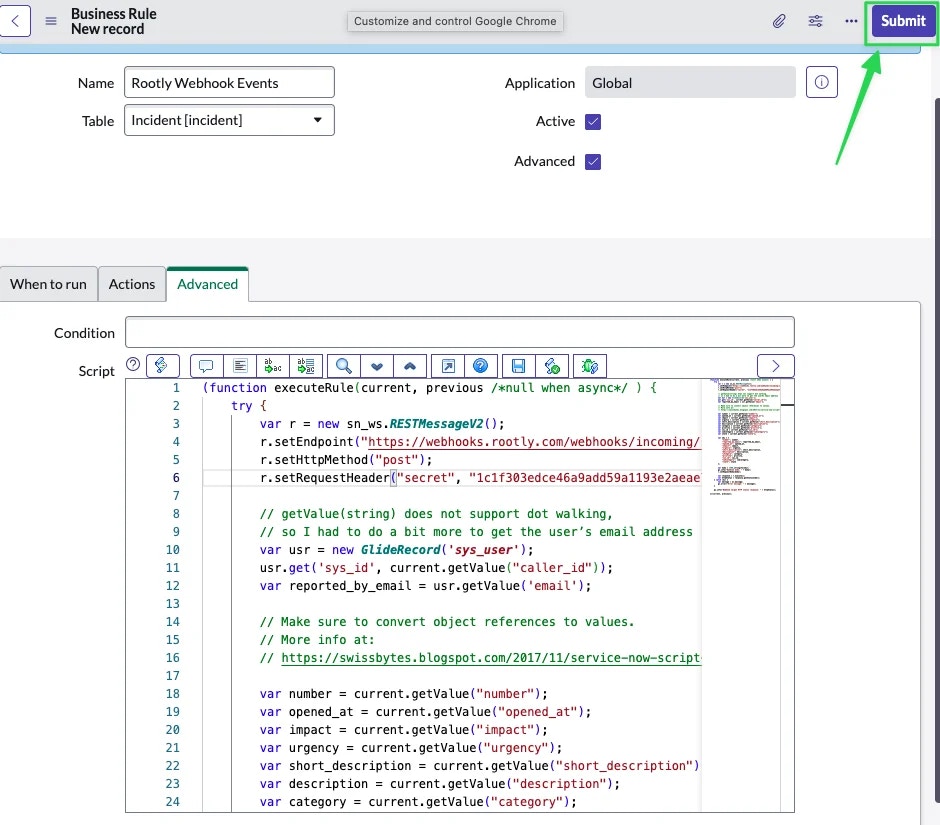Select the Advanced tab
Viewport: 940px width, 825px height.
click(x=207, y=284)
